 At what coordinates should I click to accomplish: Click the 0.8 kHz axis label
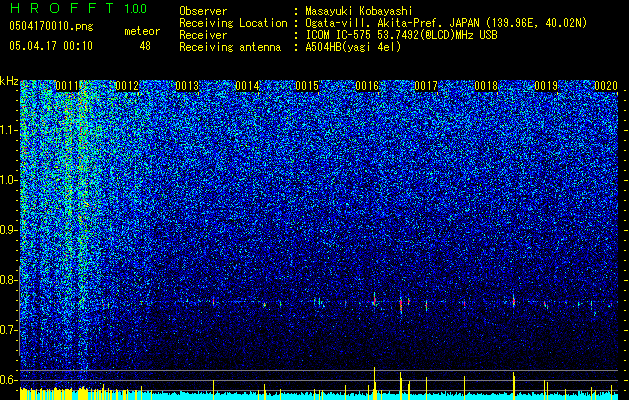click(x=9, y=280)
